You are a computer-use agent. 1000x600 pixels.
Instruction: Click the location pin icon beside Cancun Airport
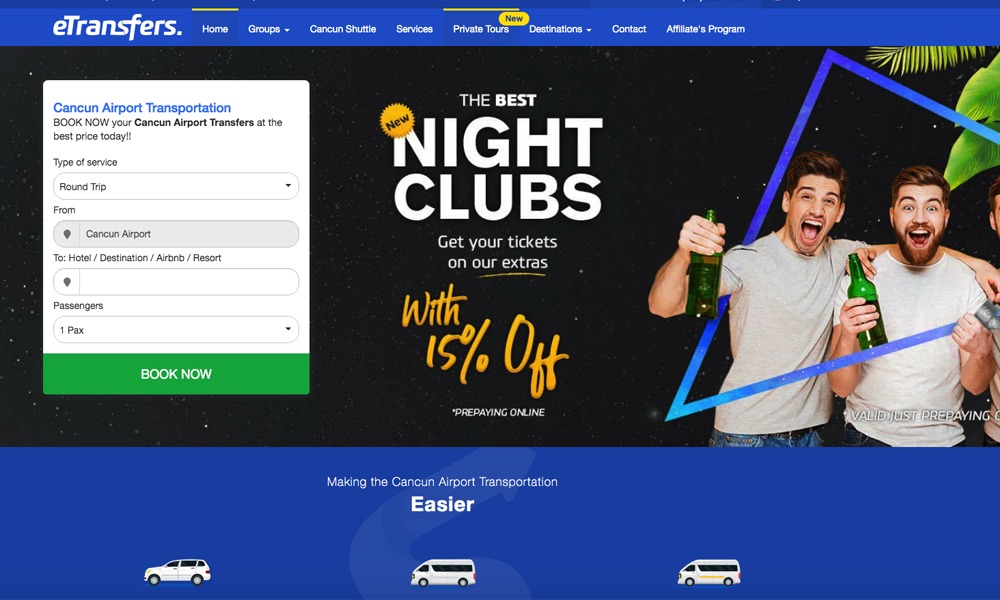point(67,234)
